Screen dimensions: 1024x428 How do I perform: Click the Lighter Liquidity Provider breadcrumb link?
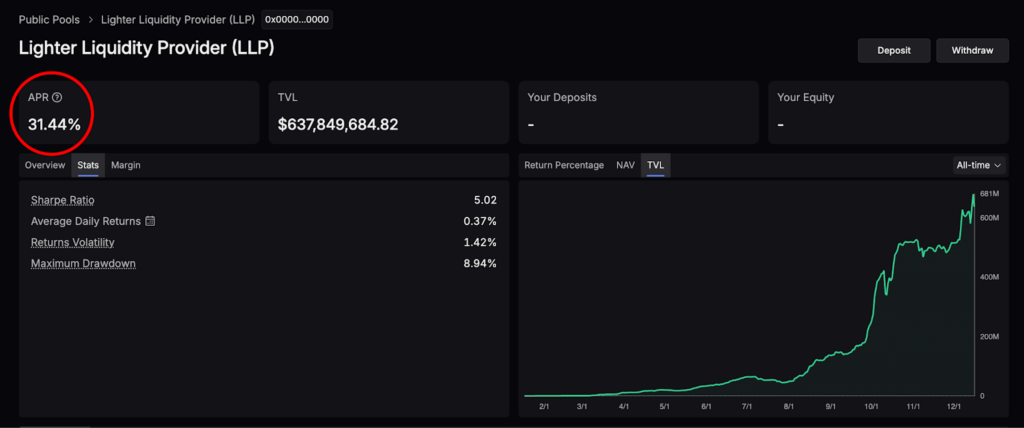click(x=177, y=20)
